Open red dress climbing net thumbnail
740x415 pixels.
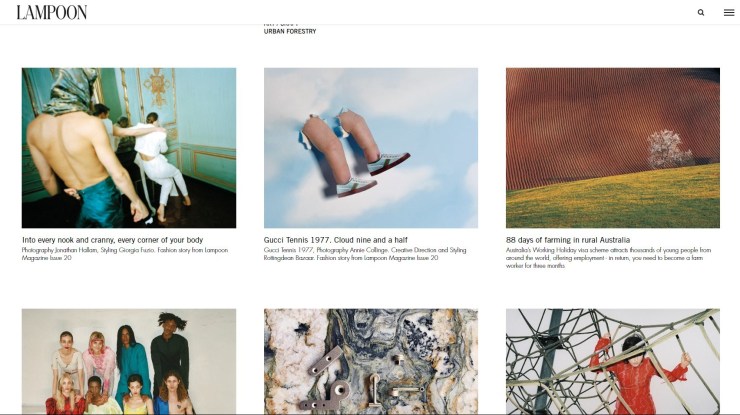point(613,362)
